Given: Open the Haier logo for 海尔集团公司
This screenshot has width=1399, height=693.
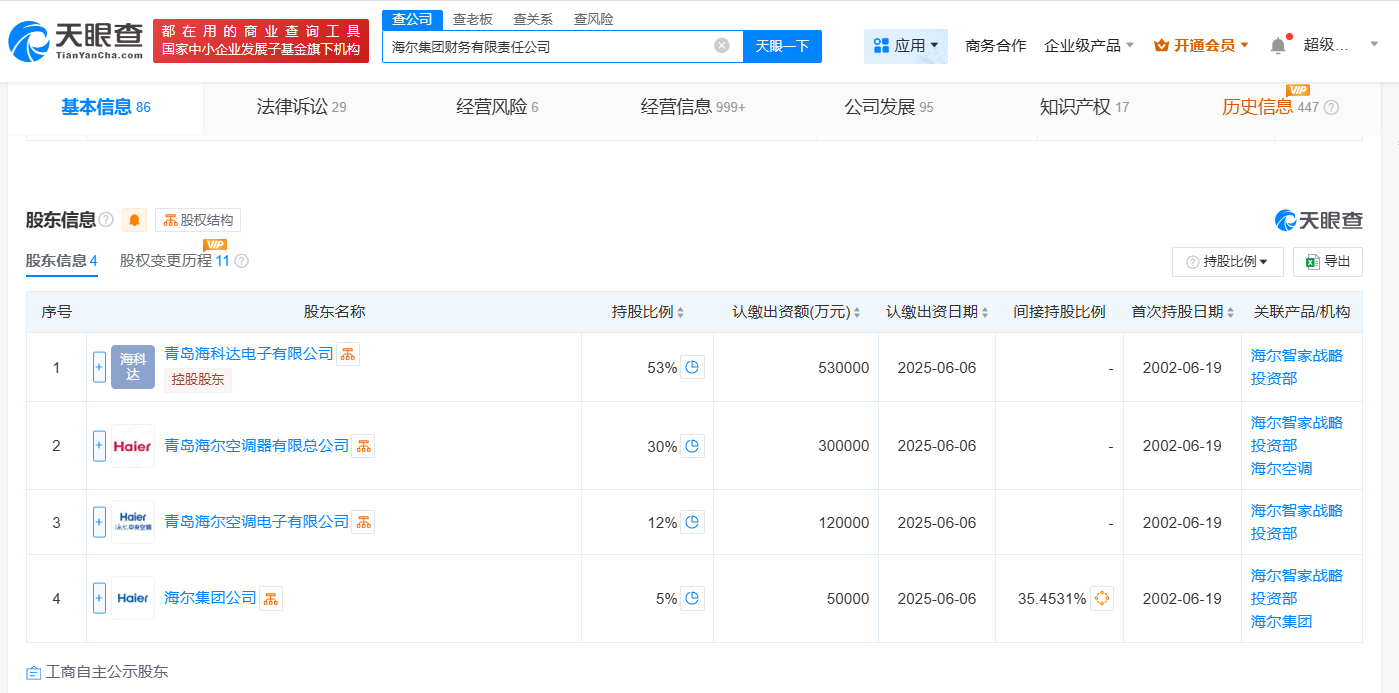Looking at the screenshot, I should [133, 598].
